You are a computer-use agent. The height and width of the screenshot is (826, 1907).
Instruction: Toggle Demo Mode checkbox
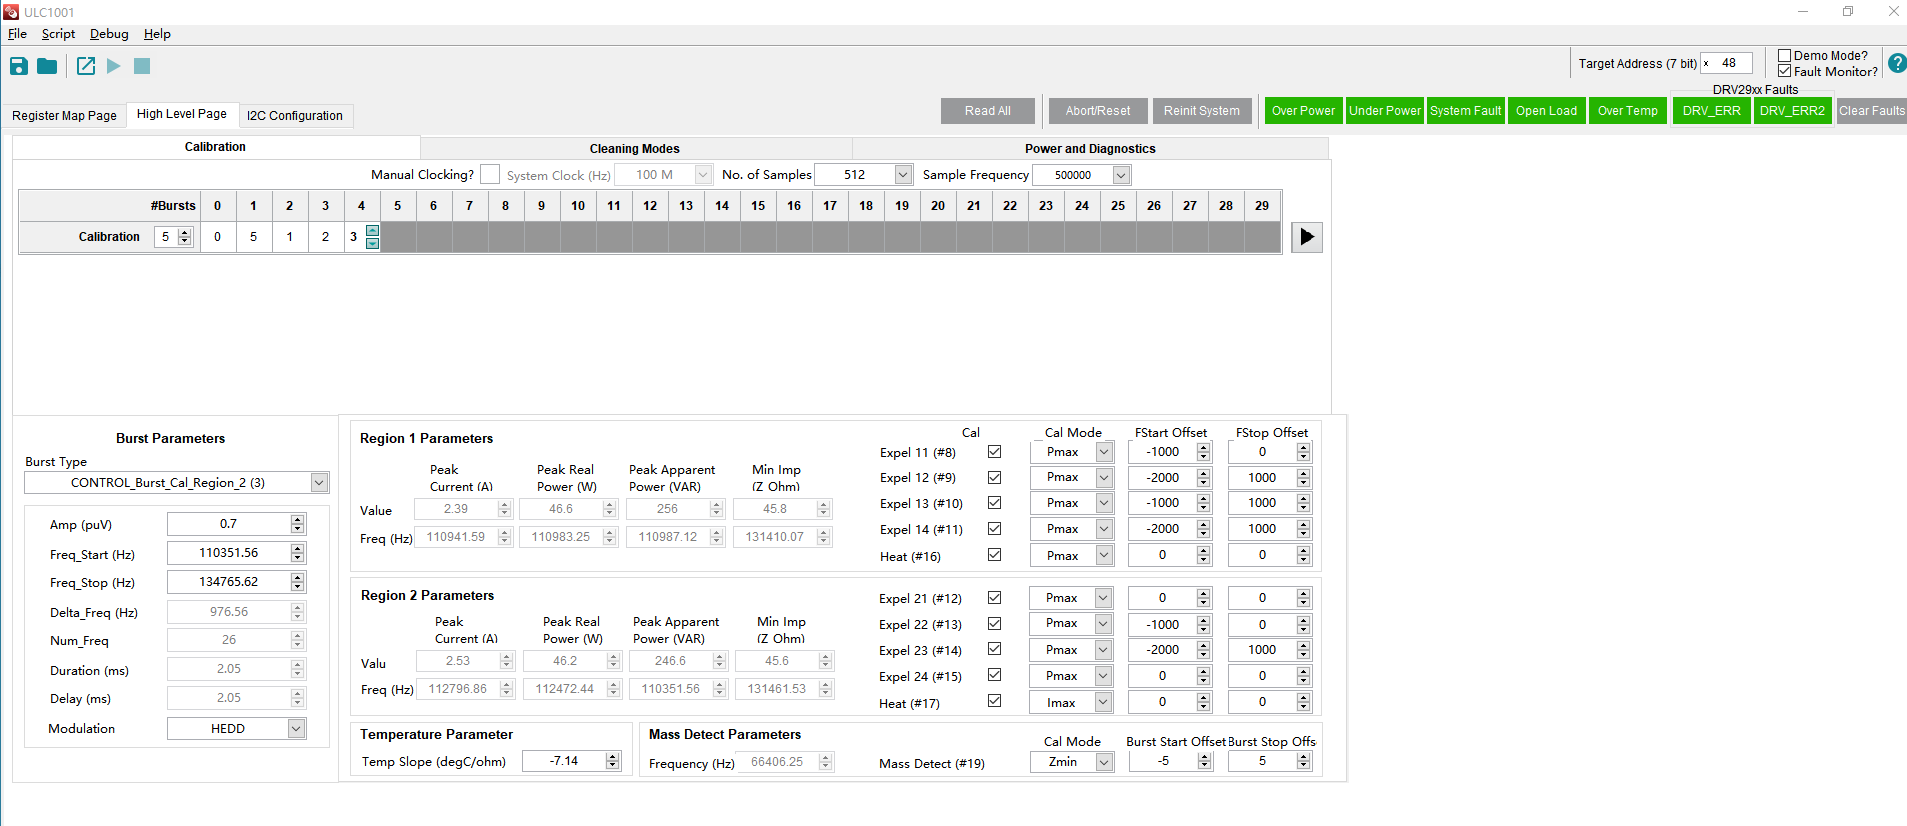pos(1784,56)
